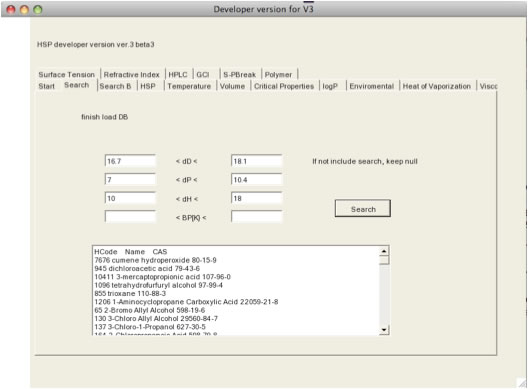The width and height of the screenshot is (528, 389).
Task: Click the results list scroll up arrow
Action: 384,251
